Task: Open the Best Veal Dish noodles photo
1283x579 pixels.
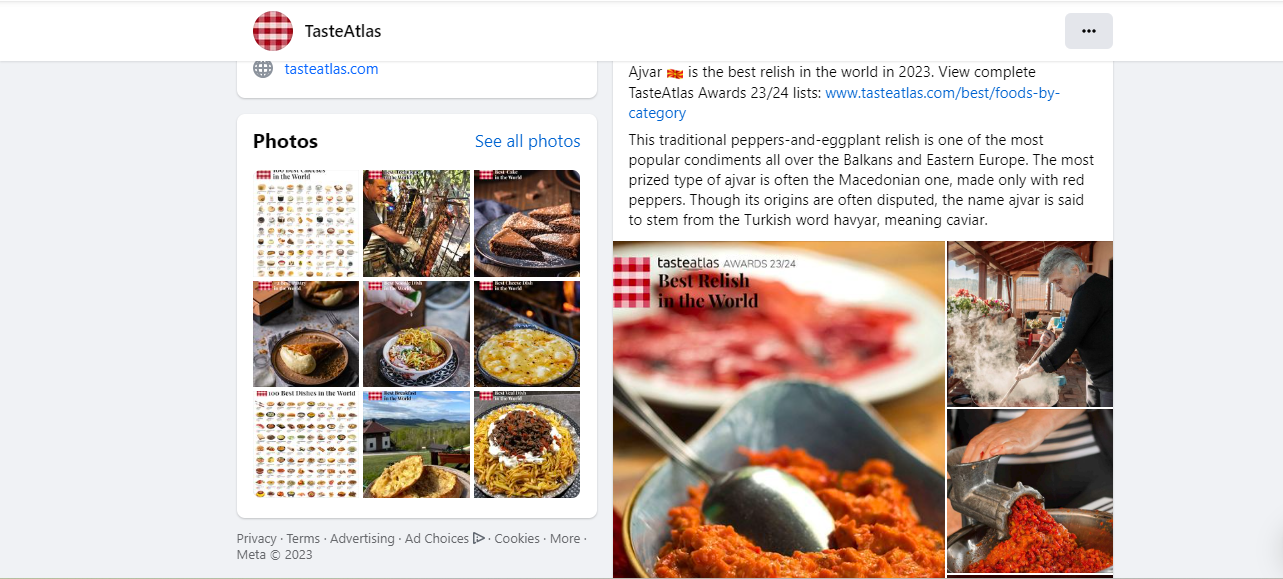Action: (527, 444)
